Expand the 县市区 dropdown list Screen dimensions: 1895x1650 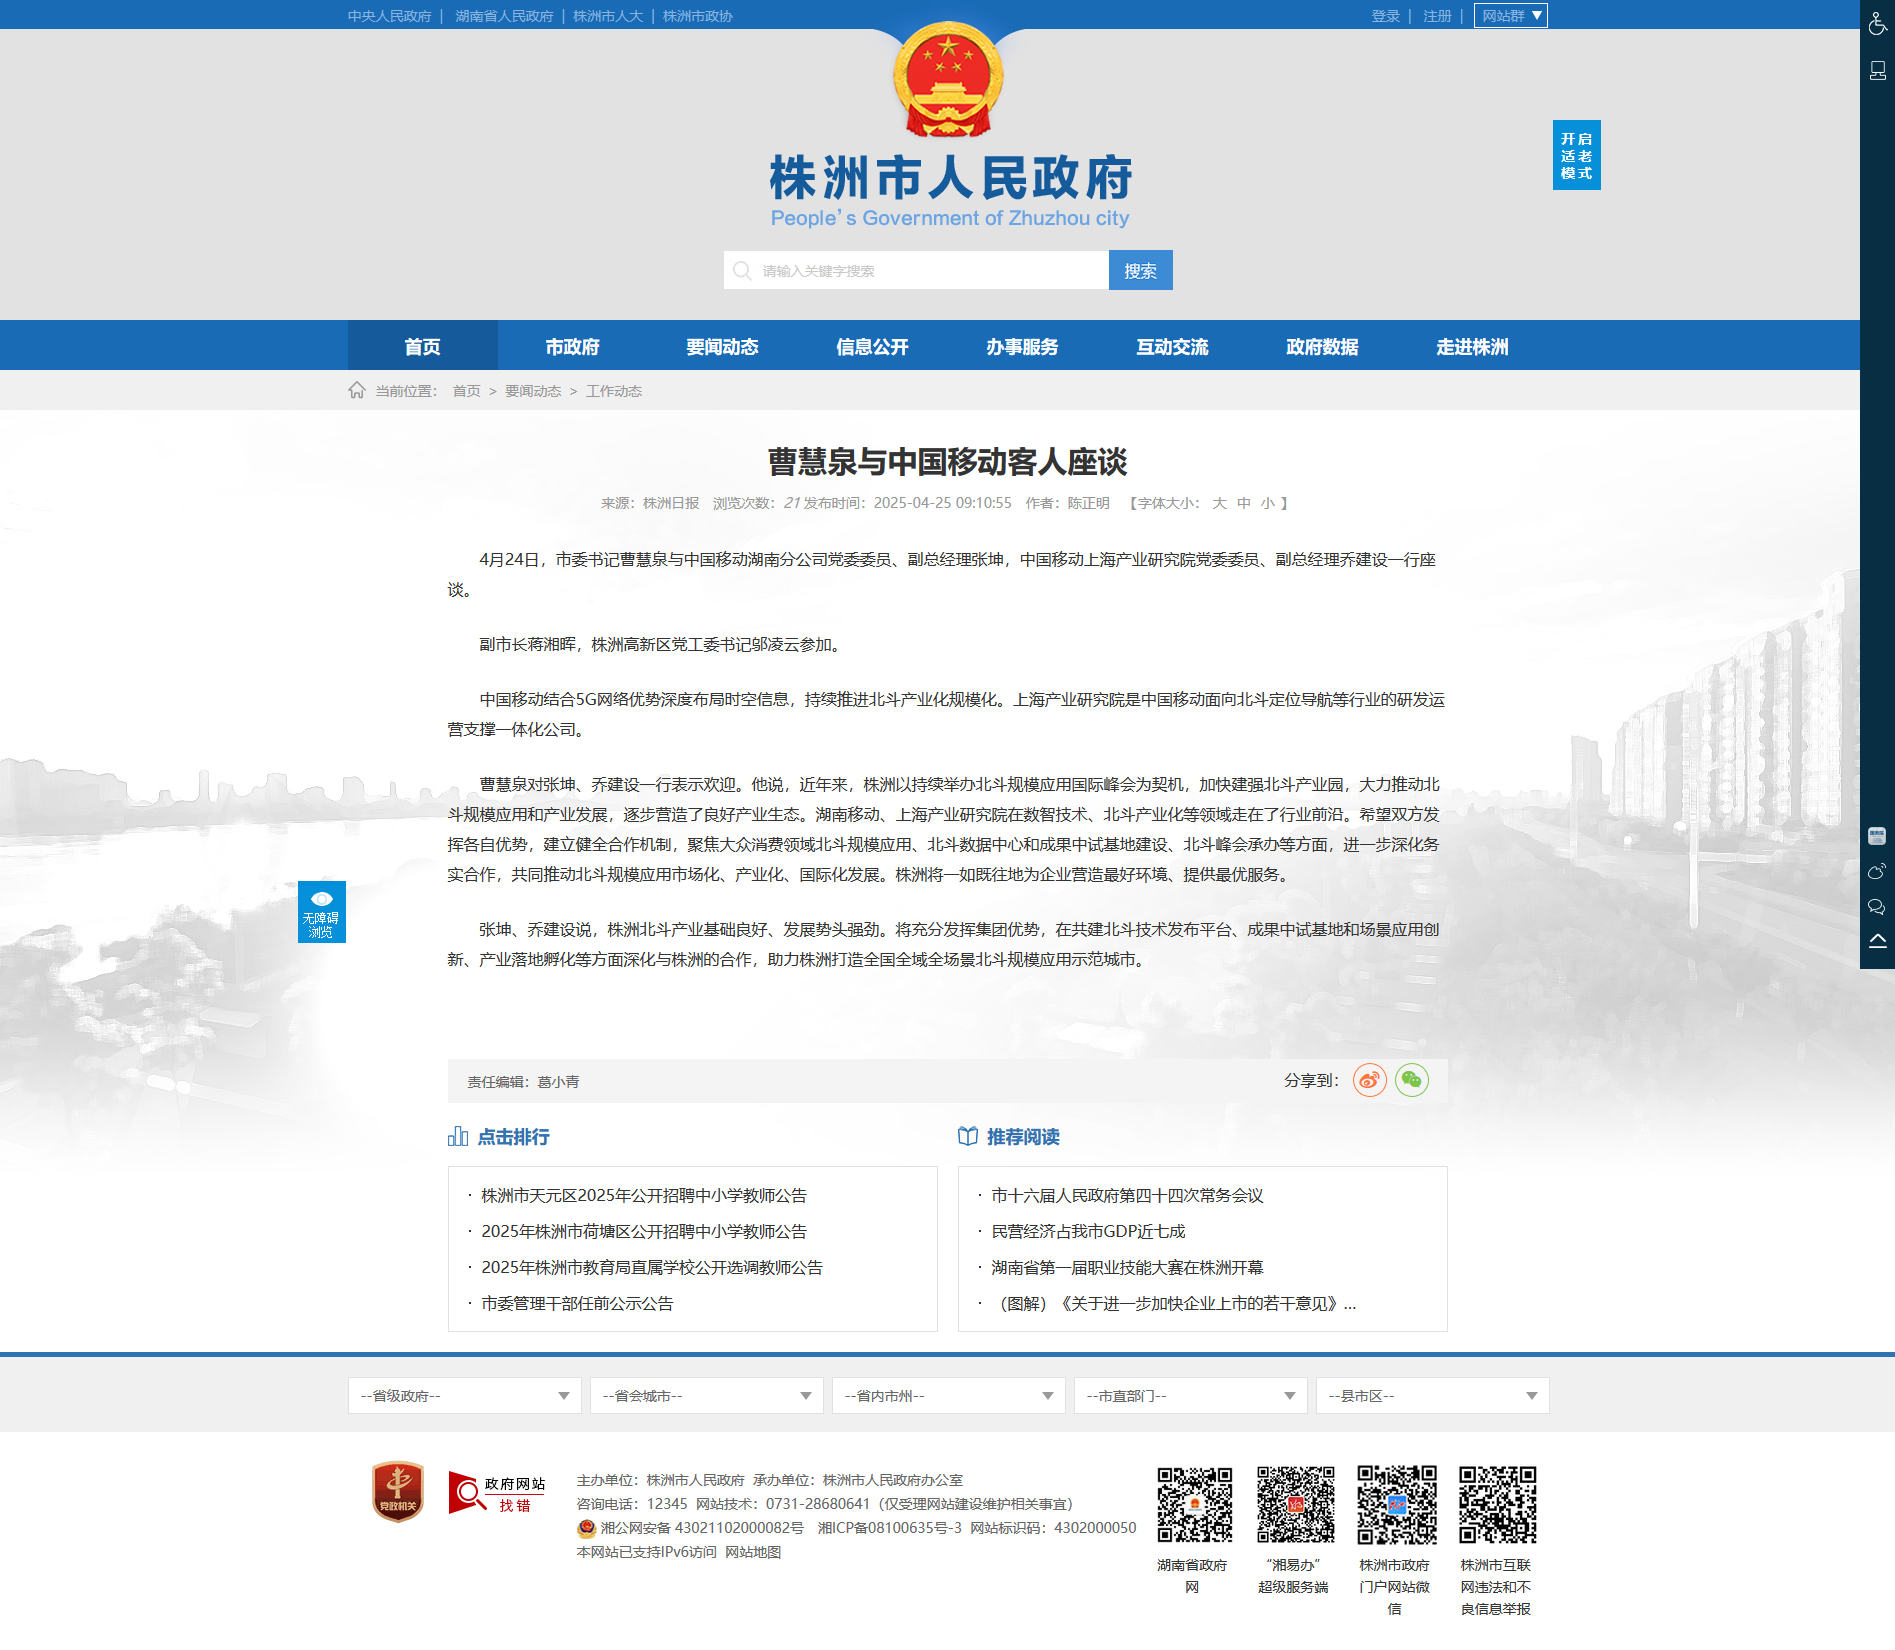(1432, 1396)
